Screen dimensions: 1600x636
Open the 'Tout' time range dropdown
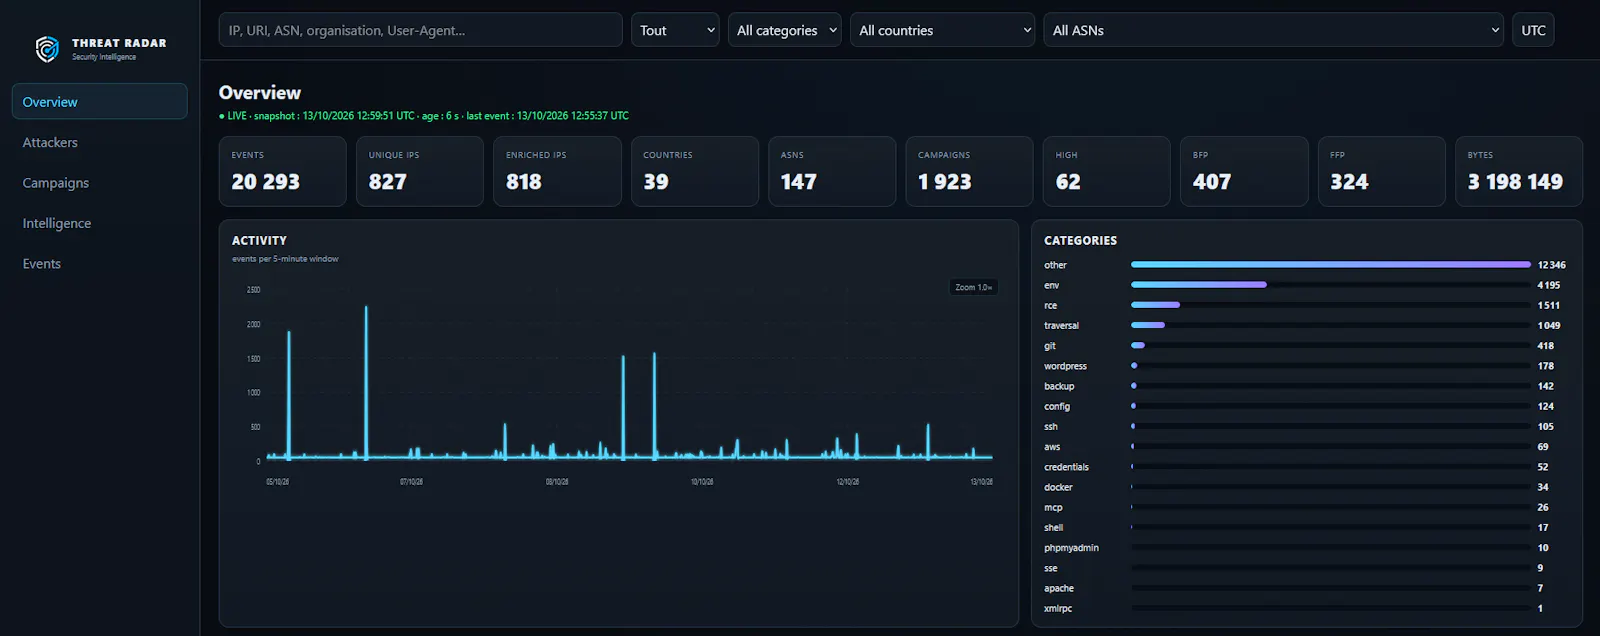(x=675, y=30)
